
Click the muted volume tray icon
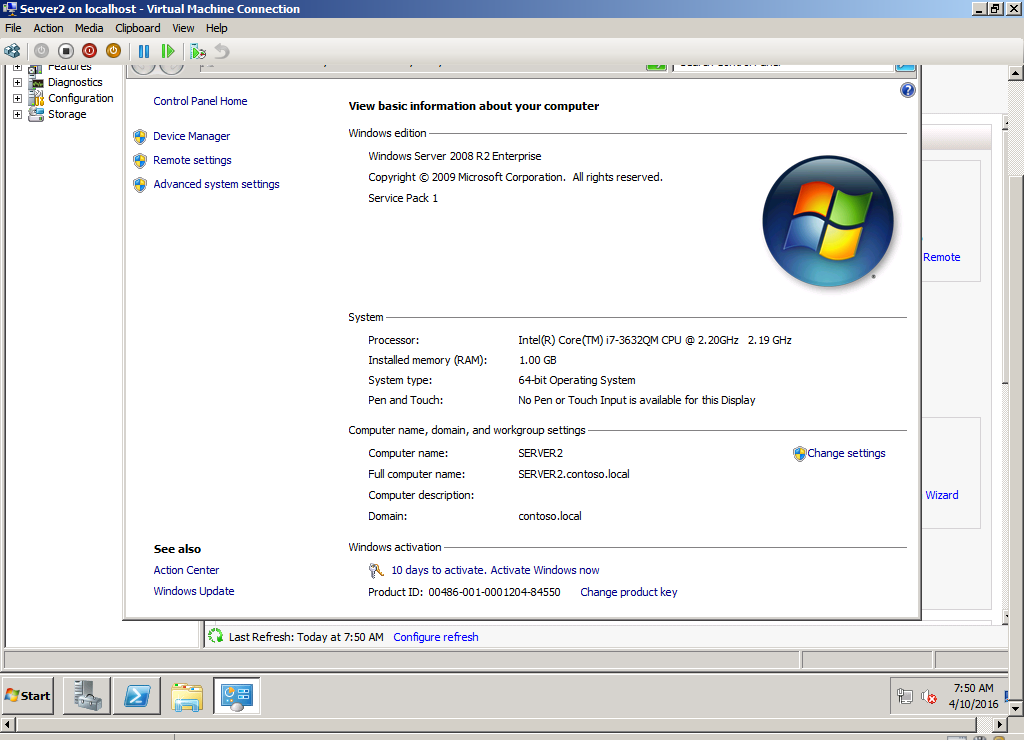tap(929, 697)
